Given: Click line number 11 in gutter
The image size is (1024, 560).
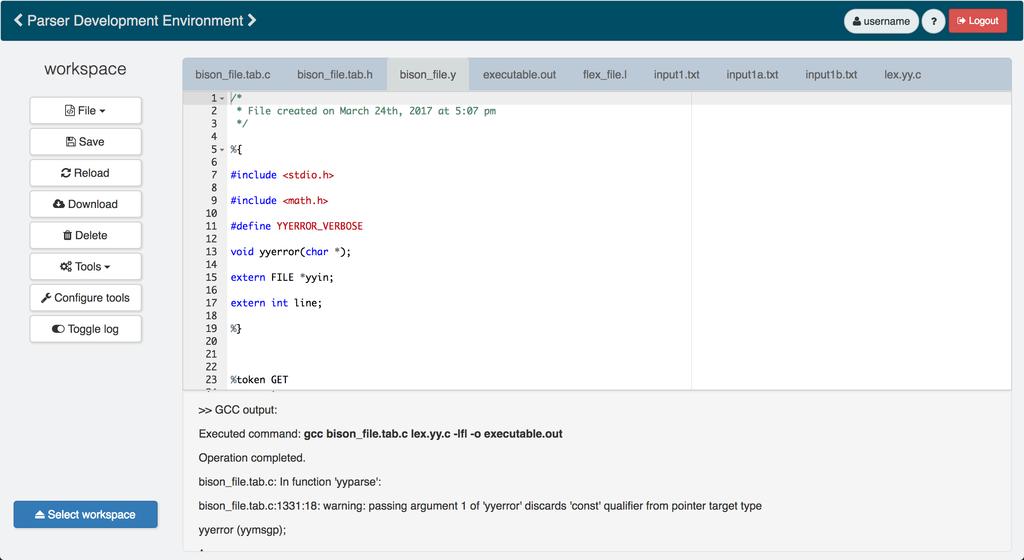Looking at the screenshot, I should 211,226.
